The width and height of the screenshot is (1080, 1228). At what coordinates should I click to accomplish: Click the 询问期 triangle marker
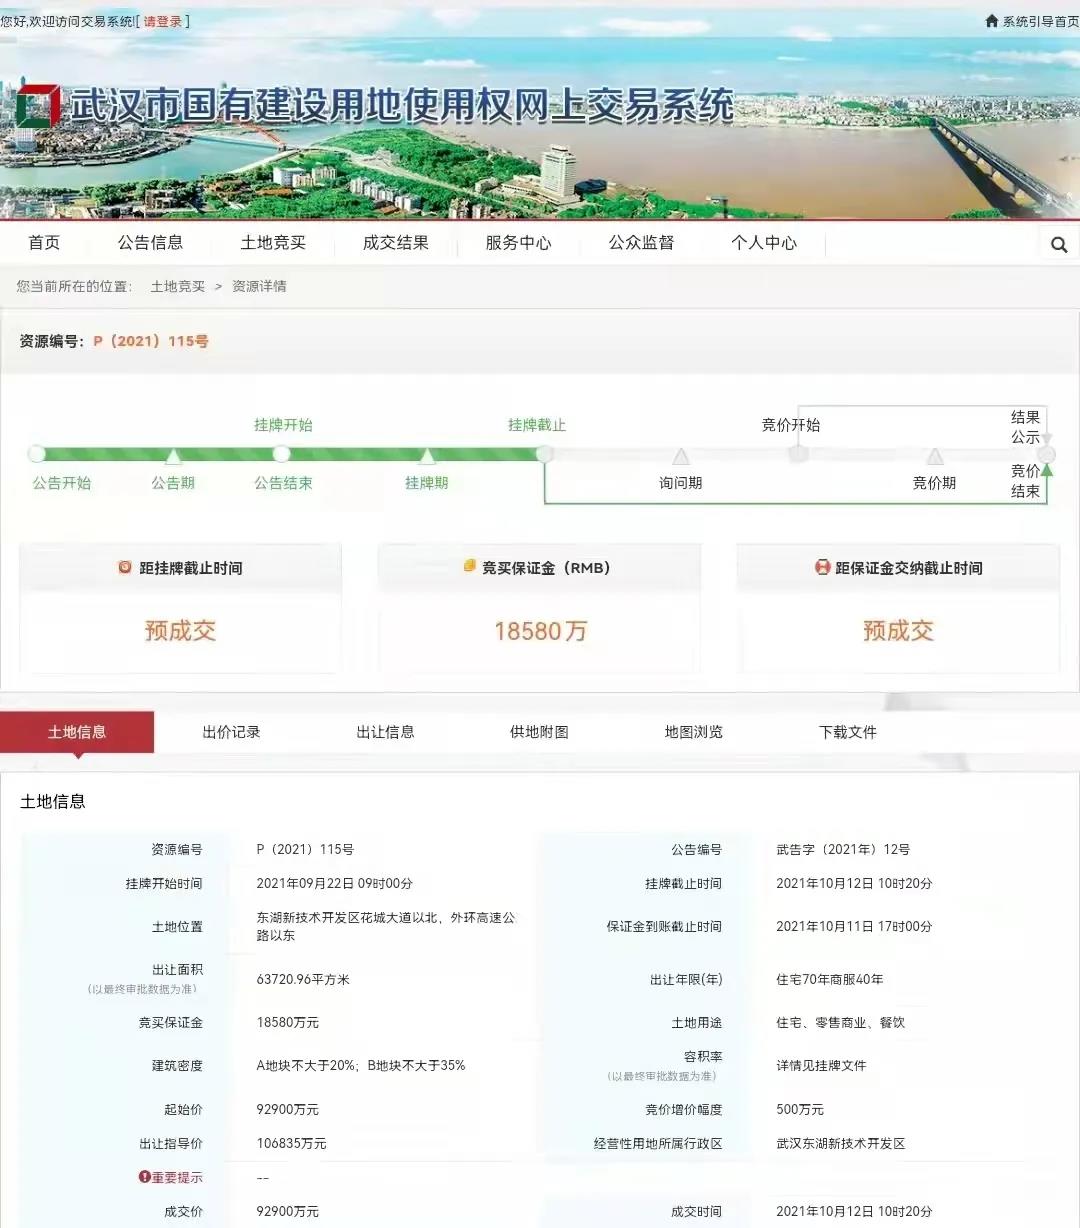pos(681,457)
